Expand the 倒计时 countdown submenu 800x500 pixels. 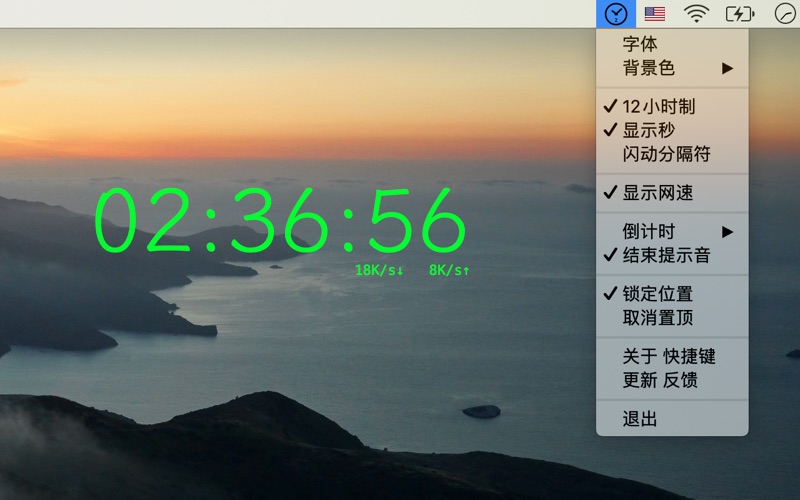pyautogui.click(x=672, y=232)
